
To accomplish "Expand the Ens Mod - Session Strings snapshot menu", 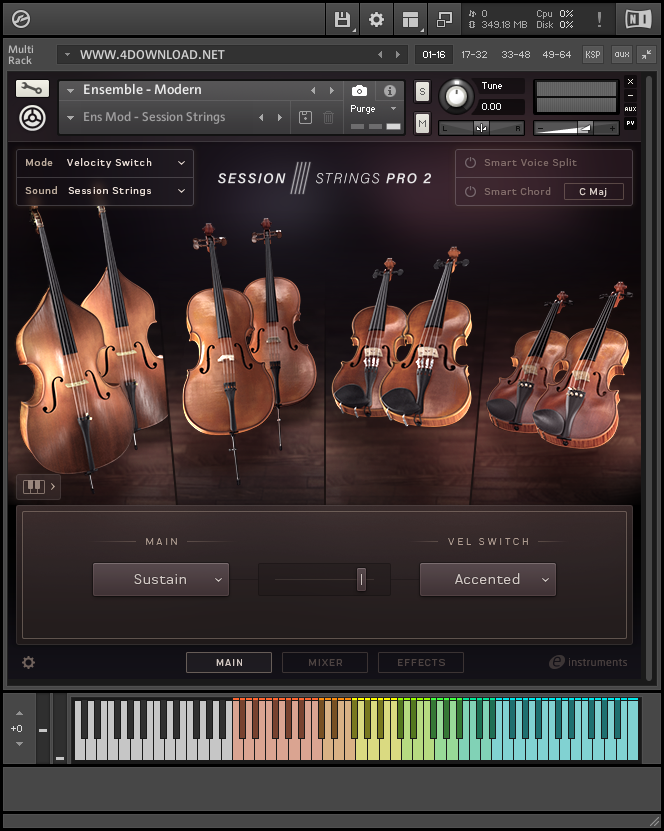I will point(70,118).
